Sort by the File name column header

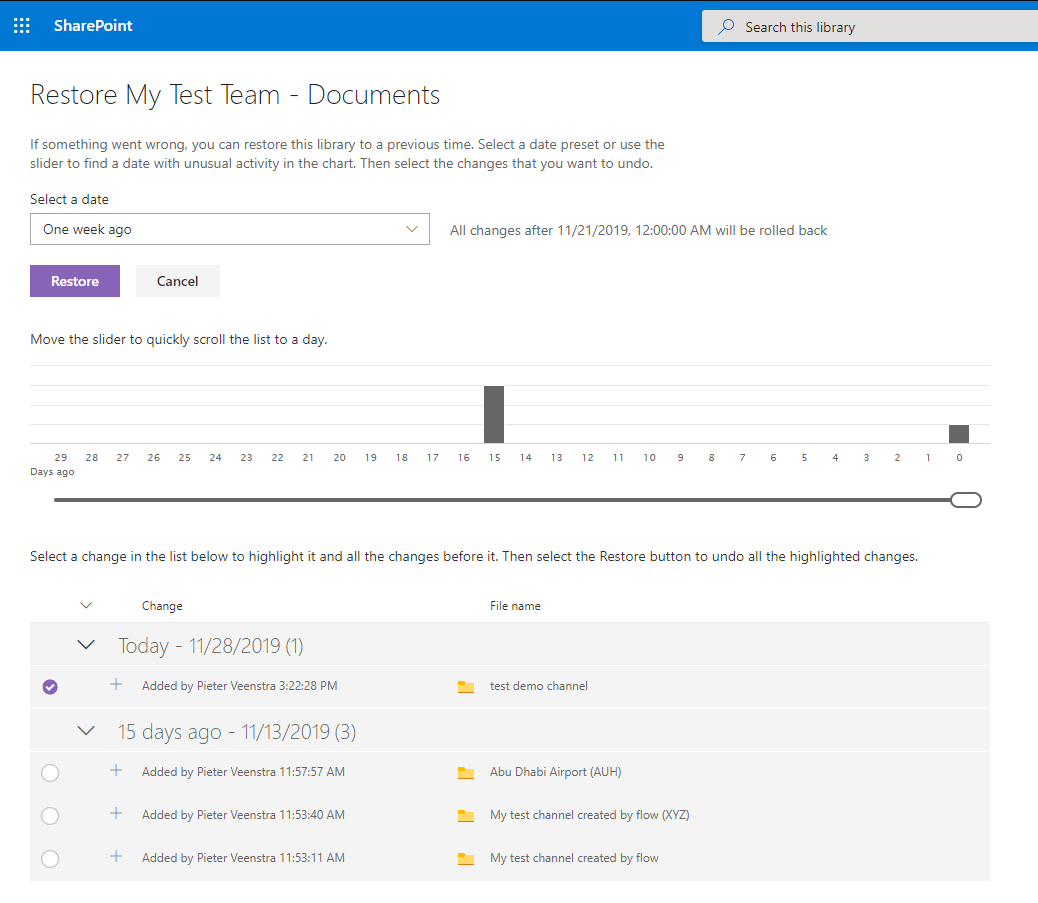pos(515,606)
